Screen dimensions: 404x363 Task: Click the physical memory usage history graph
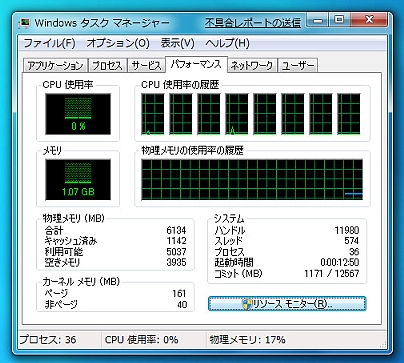coord(252,180)
